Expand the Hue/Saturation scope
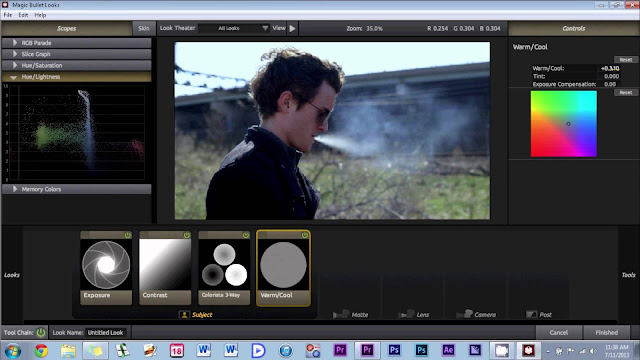The height and width of the screenshot is (360, 640). (x=77, y=65)
